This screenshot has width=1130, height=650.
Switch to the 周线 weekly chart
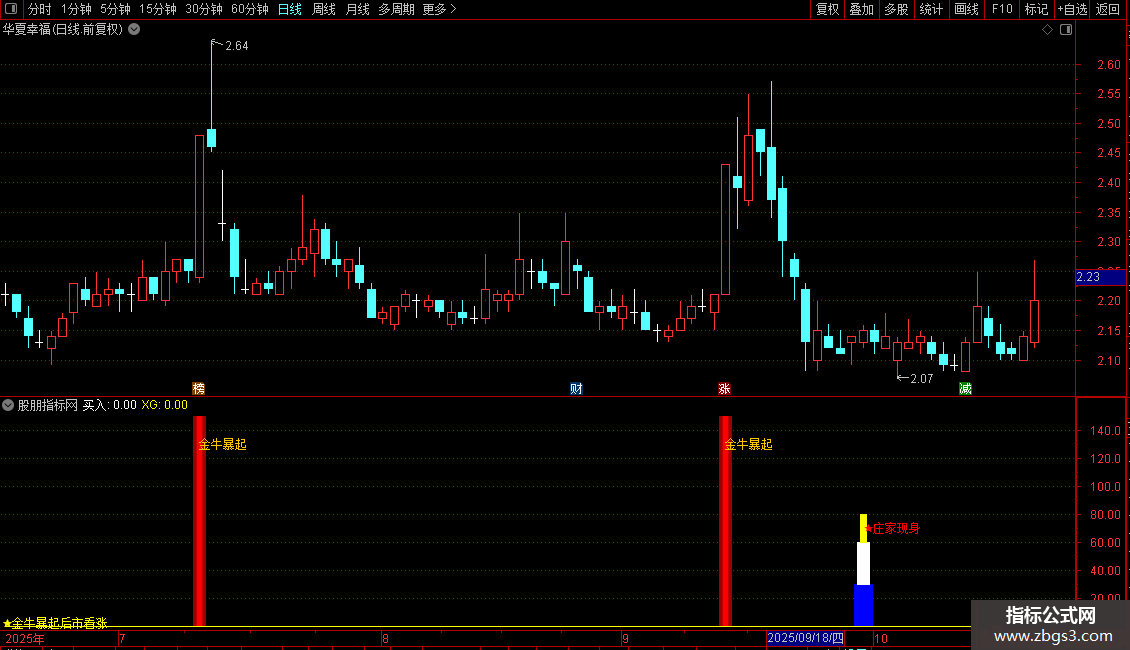pyautogui.click(x=324, y=9)
